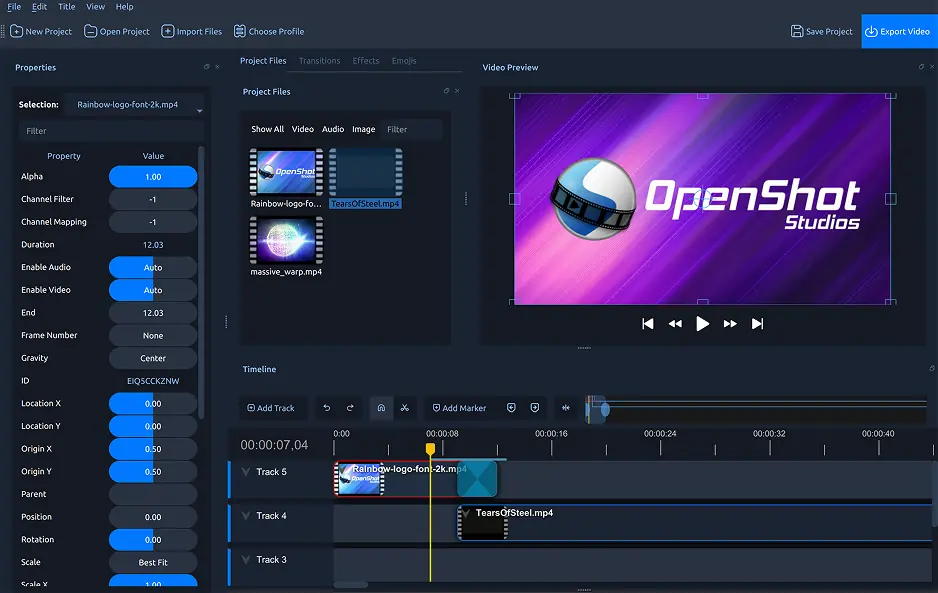The image size is (938, 593).
Task: Toggle the razor scissors tool
Action: coord(405,408)
